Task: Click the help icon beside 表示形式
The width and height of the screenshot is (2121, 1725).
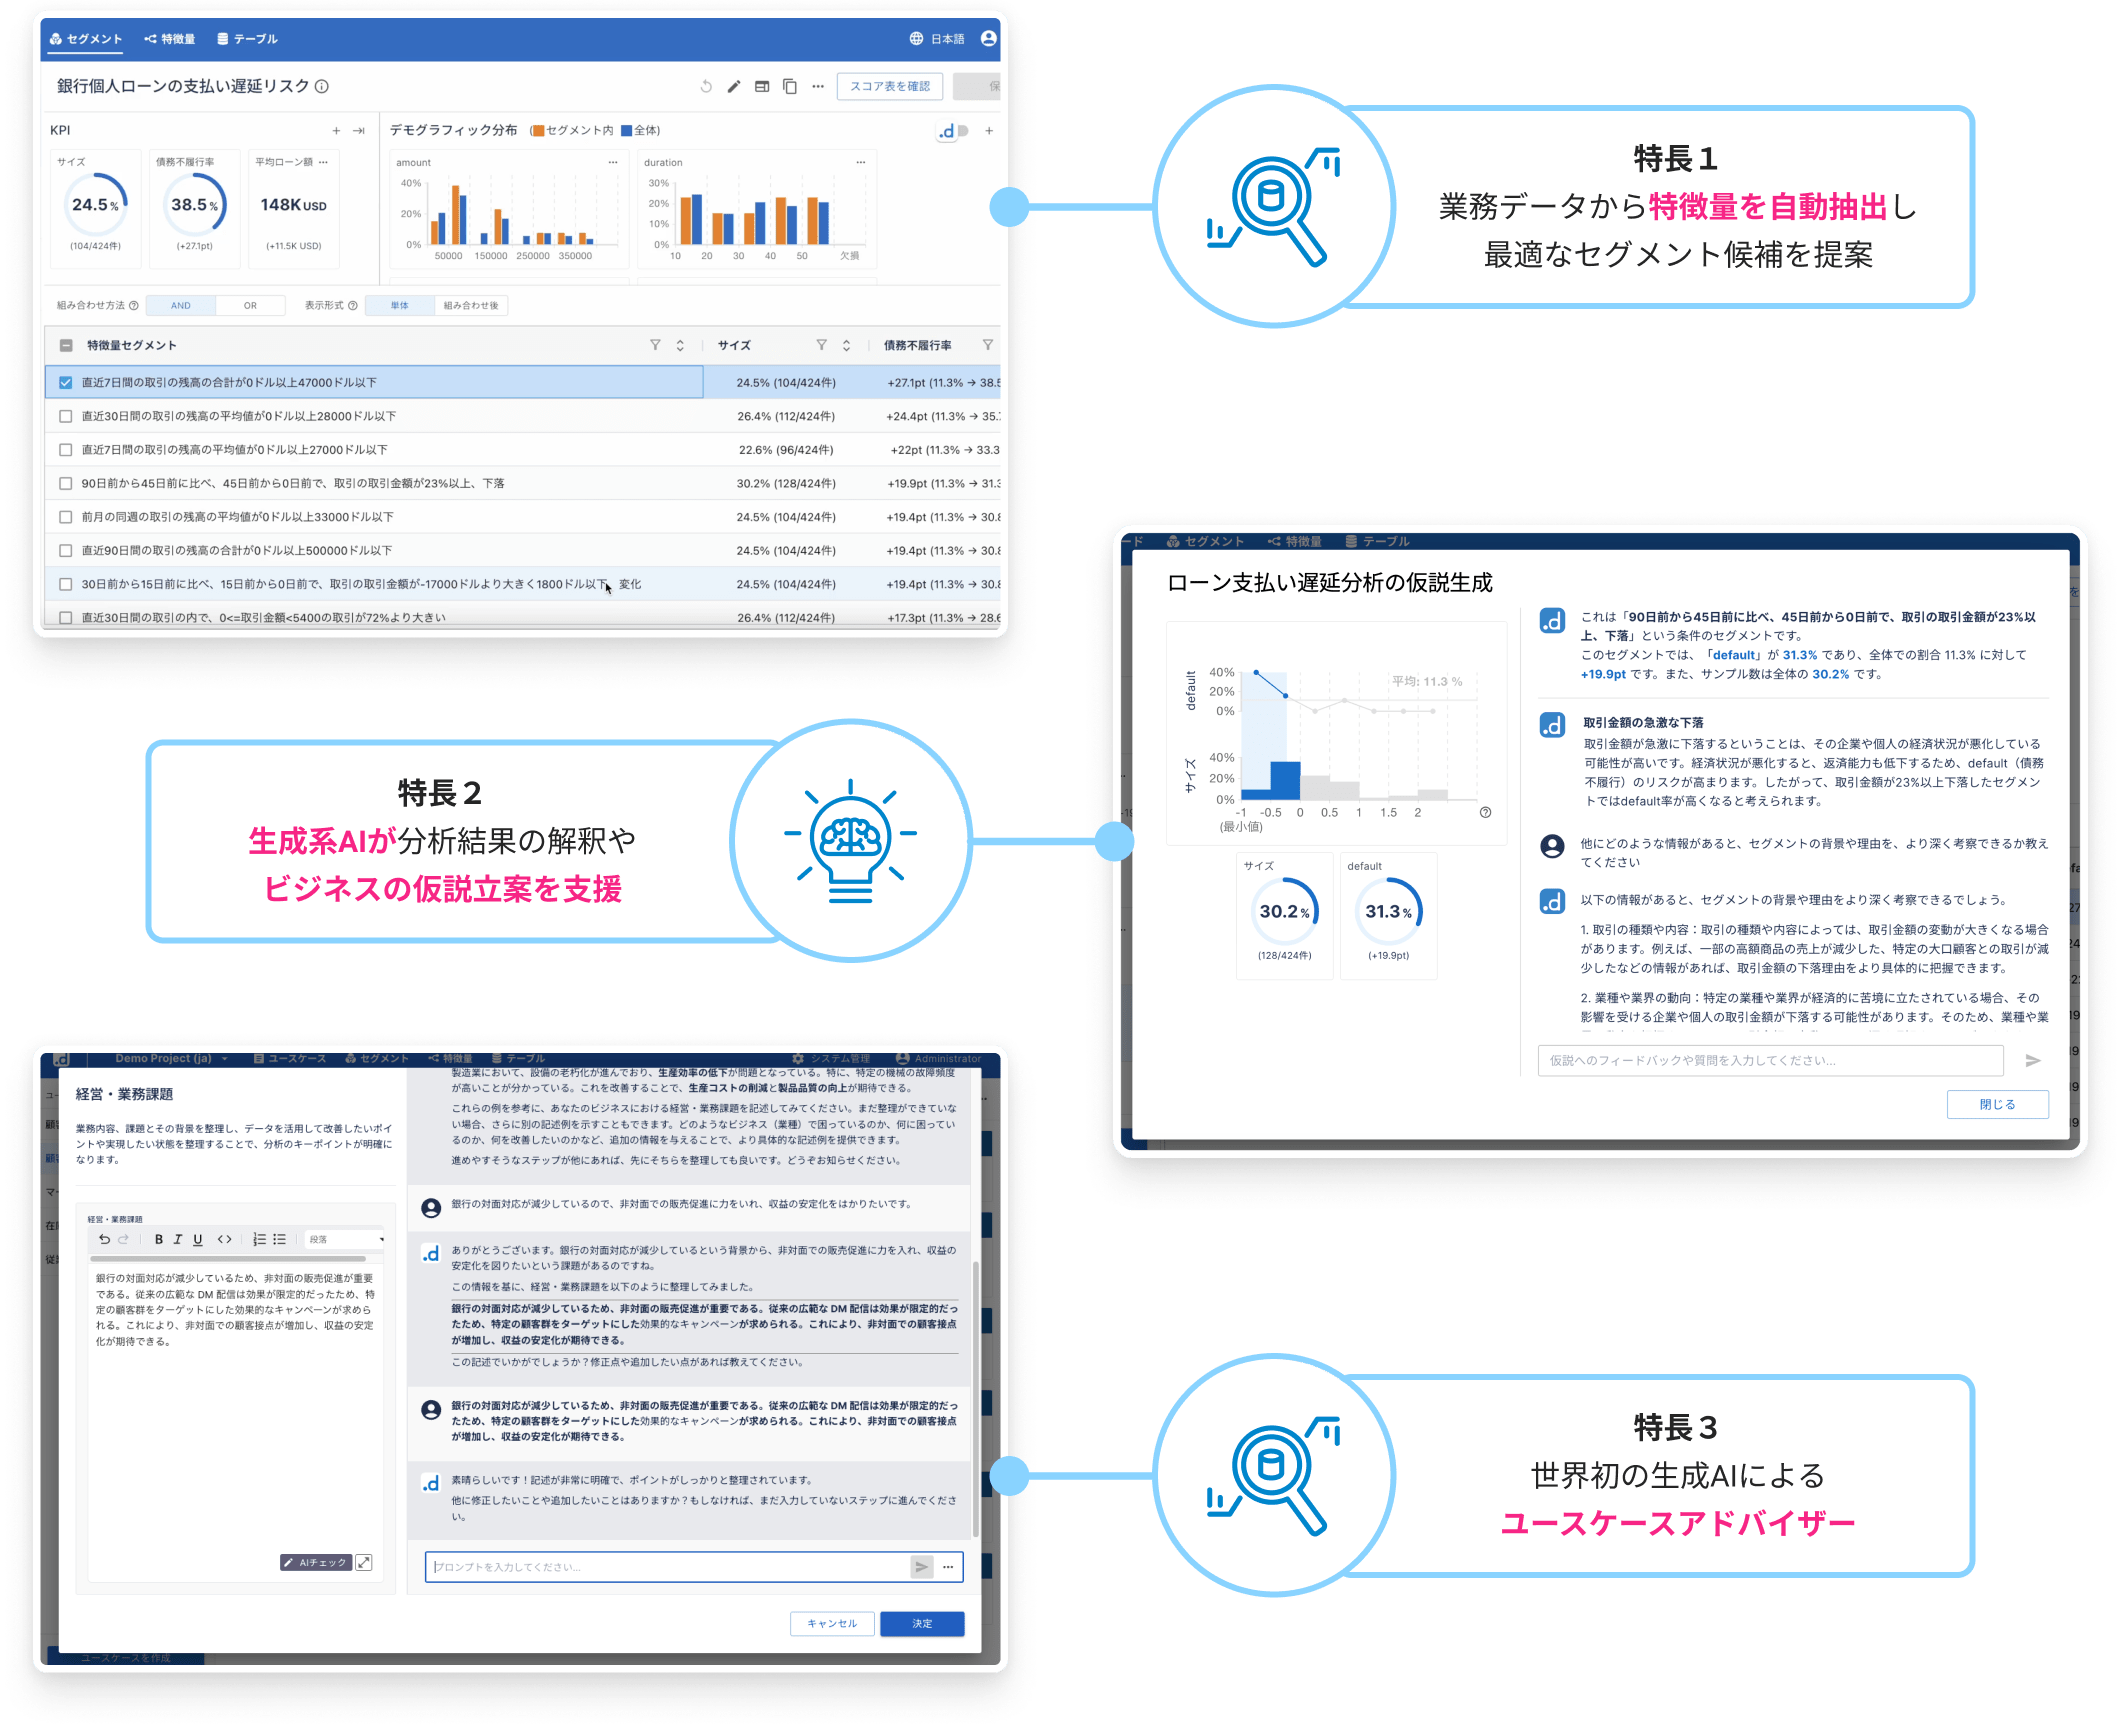Action: click(352, 306)
